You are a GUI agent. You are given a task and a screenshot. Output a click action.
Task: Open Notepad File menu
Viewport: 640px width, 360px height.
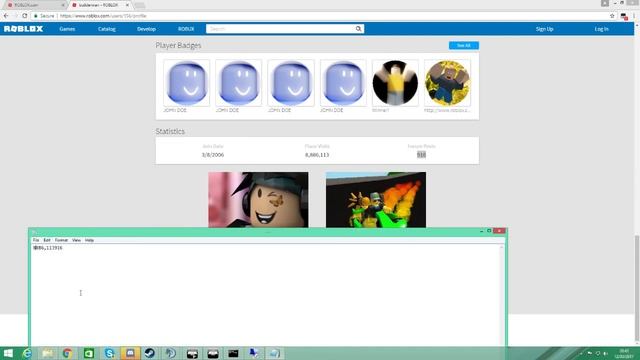pyautogui.click(x=36, y=240)
